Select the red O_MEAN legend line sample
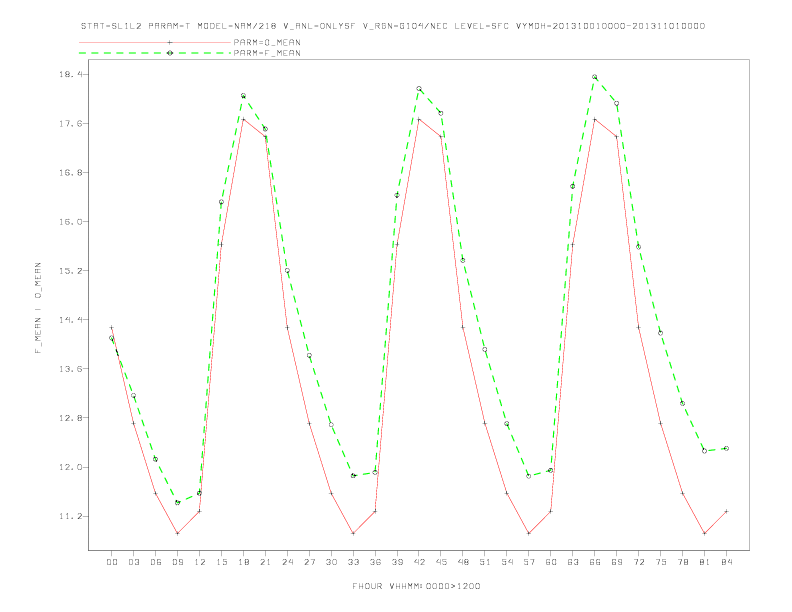Image resolution: width=792 pixels, height=612 pixels. (155, 42)
